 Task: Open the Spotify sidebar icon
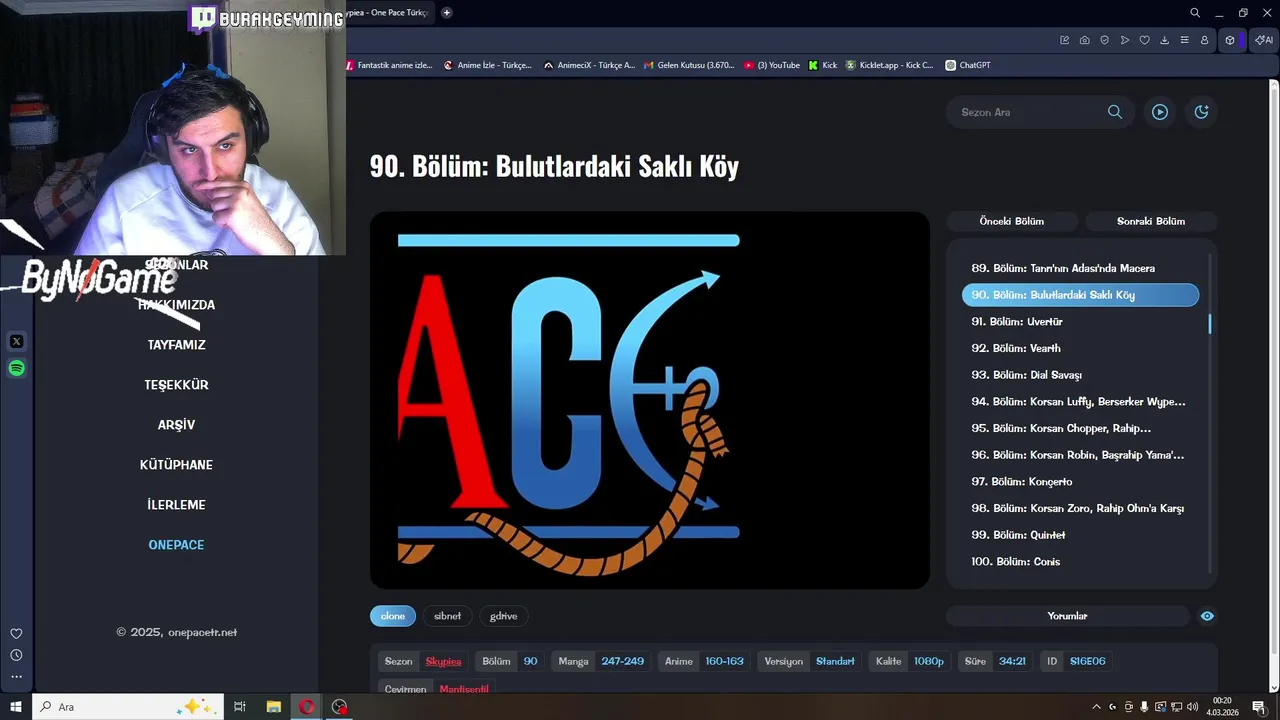coord(16,368)
